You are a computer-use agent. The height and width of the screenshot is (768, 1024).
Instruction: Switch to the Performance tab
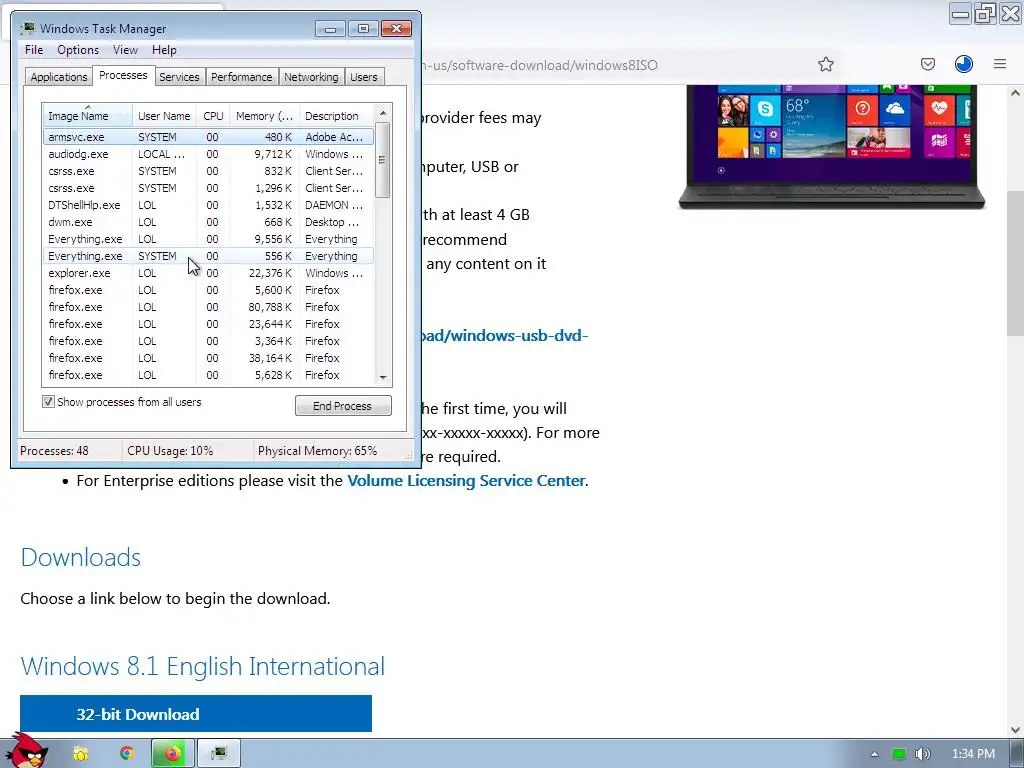pos(242,77)
